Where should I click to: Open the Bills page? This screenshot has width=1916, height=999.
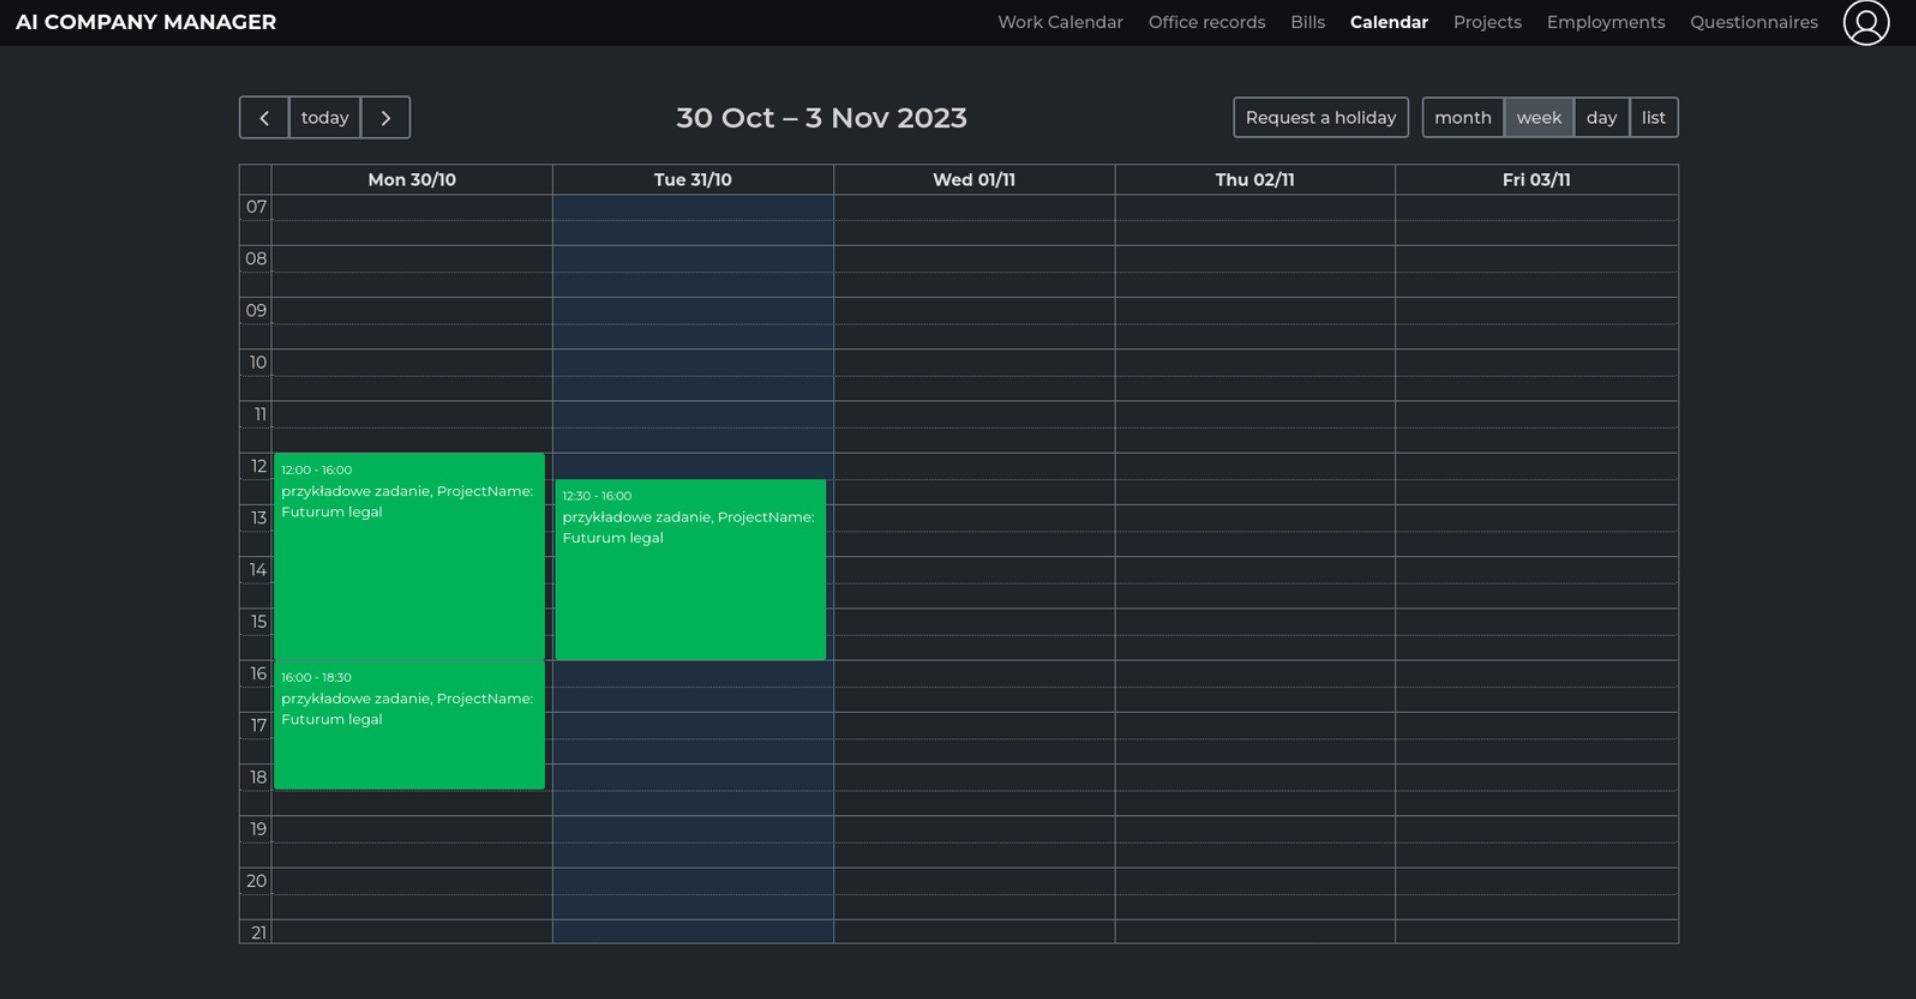click(x=1307, y=22)
